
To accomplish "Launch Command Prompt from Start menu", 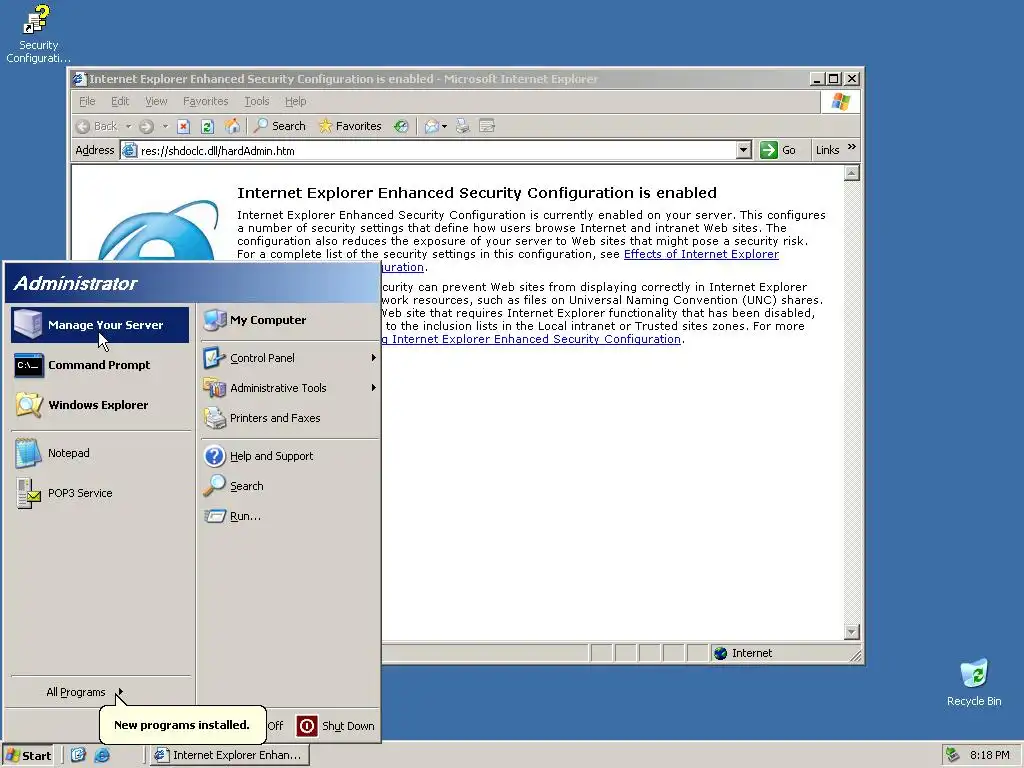I will point(100,365).
